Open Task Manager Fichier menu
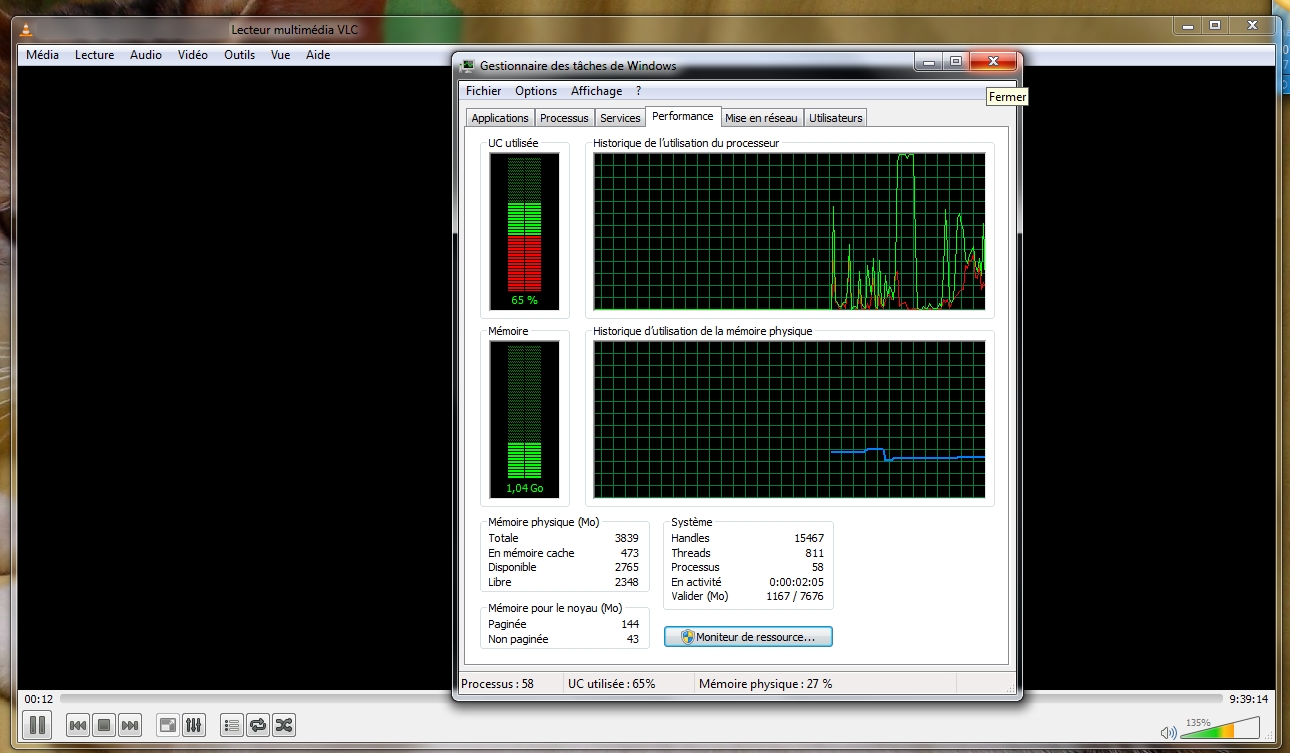The width and height of the screenshot is (1290, 753). [x=483, y=91]
